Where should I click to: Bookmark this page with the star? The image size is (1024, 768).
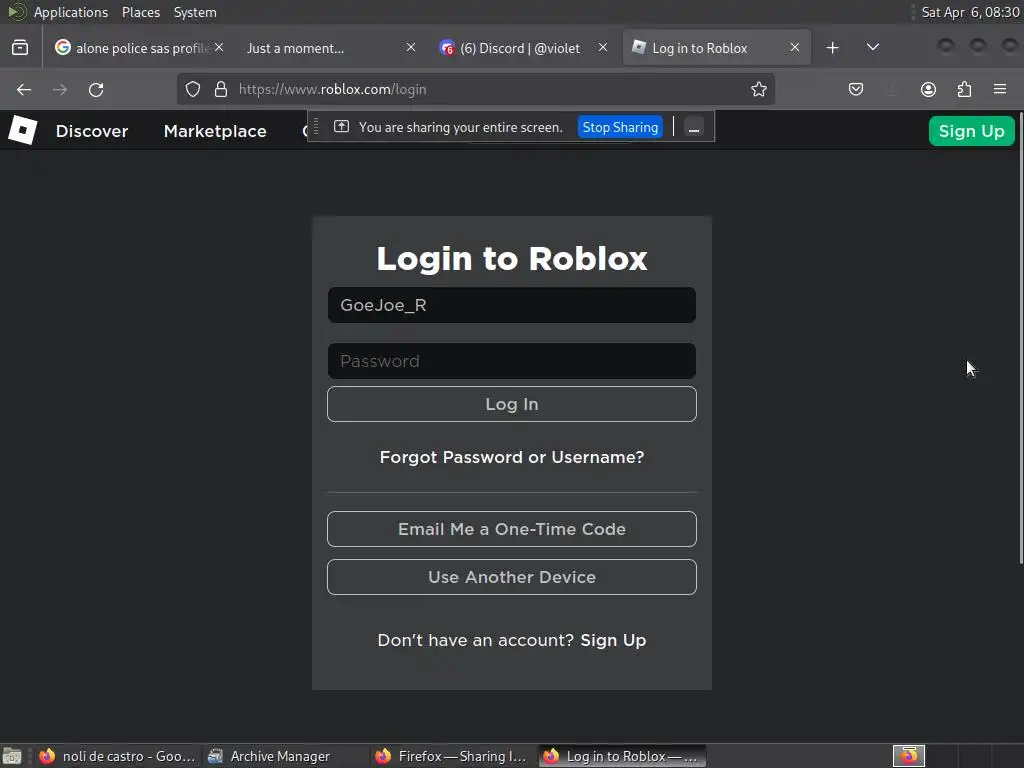[x=758, y=89]
